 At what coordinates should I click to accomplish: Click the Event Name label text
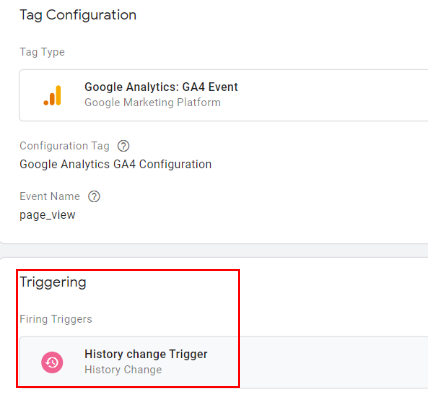click(x=50, y=196)
